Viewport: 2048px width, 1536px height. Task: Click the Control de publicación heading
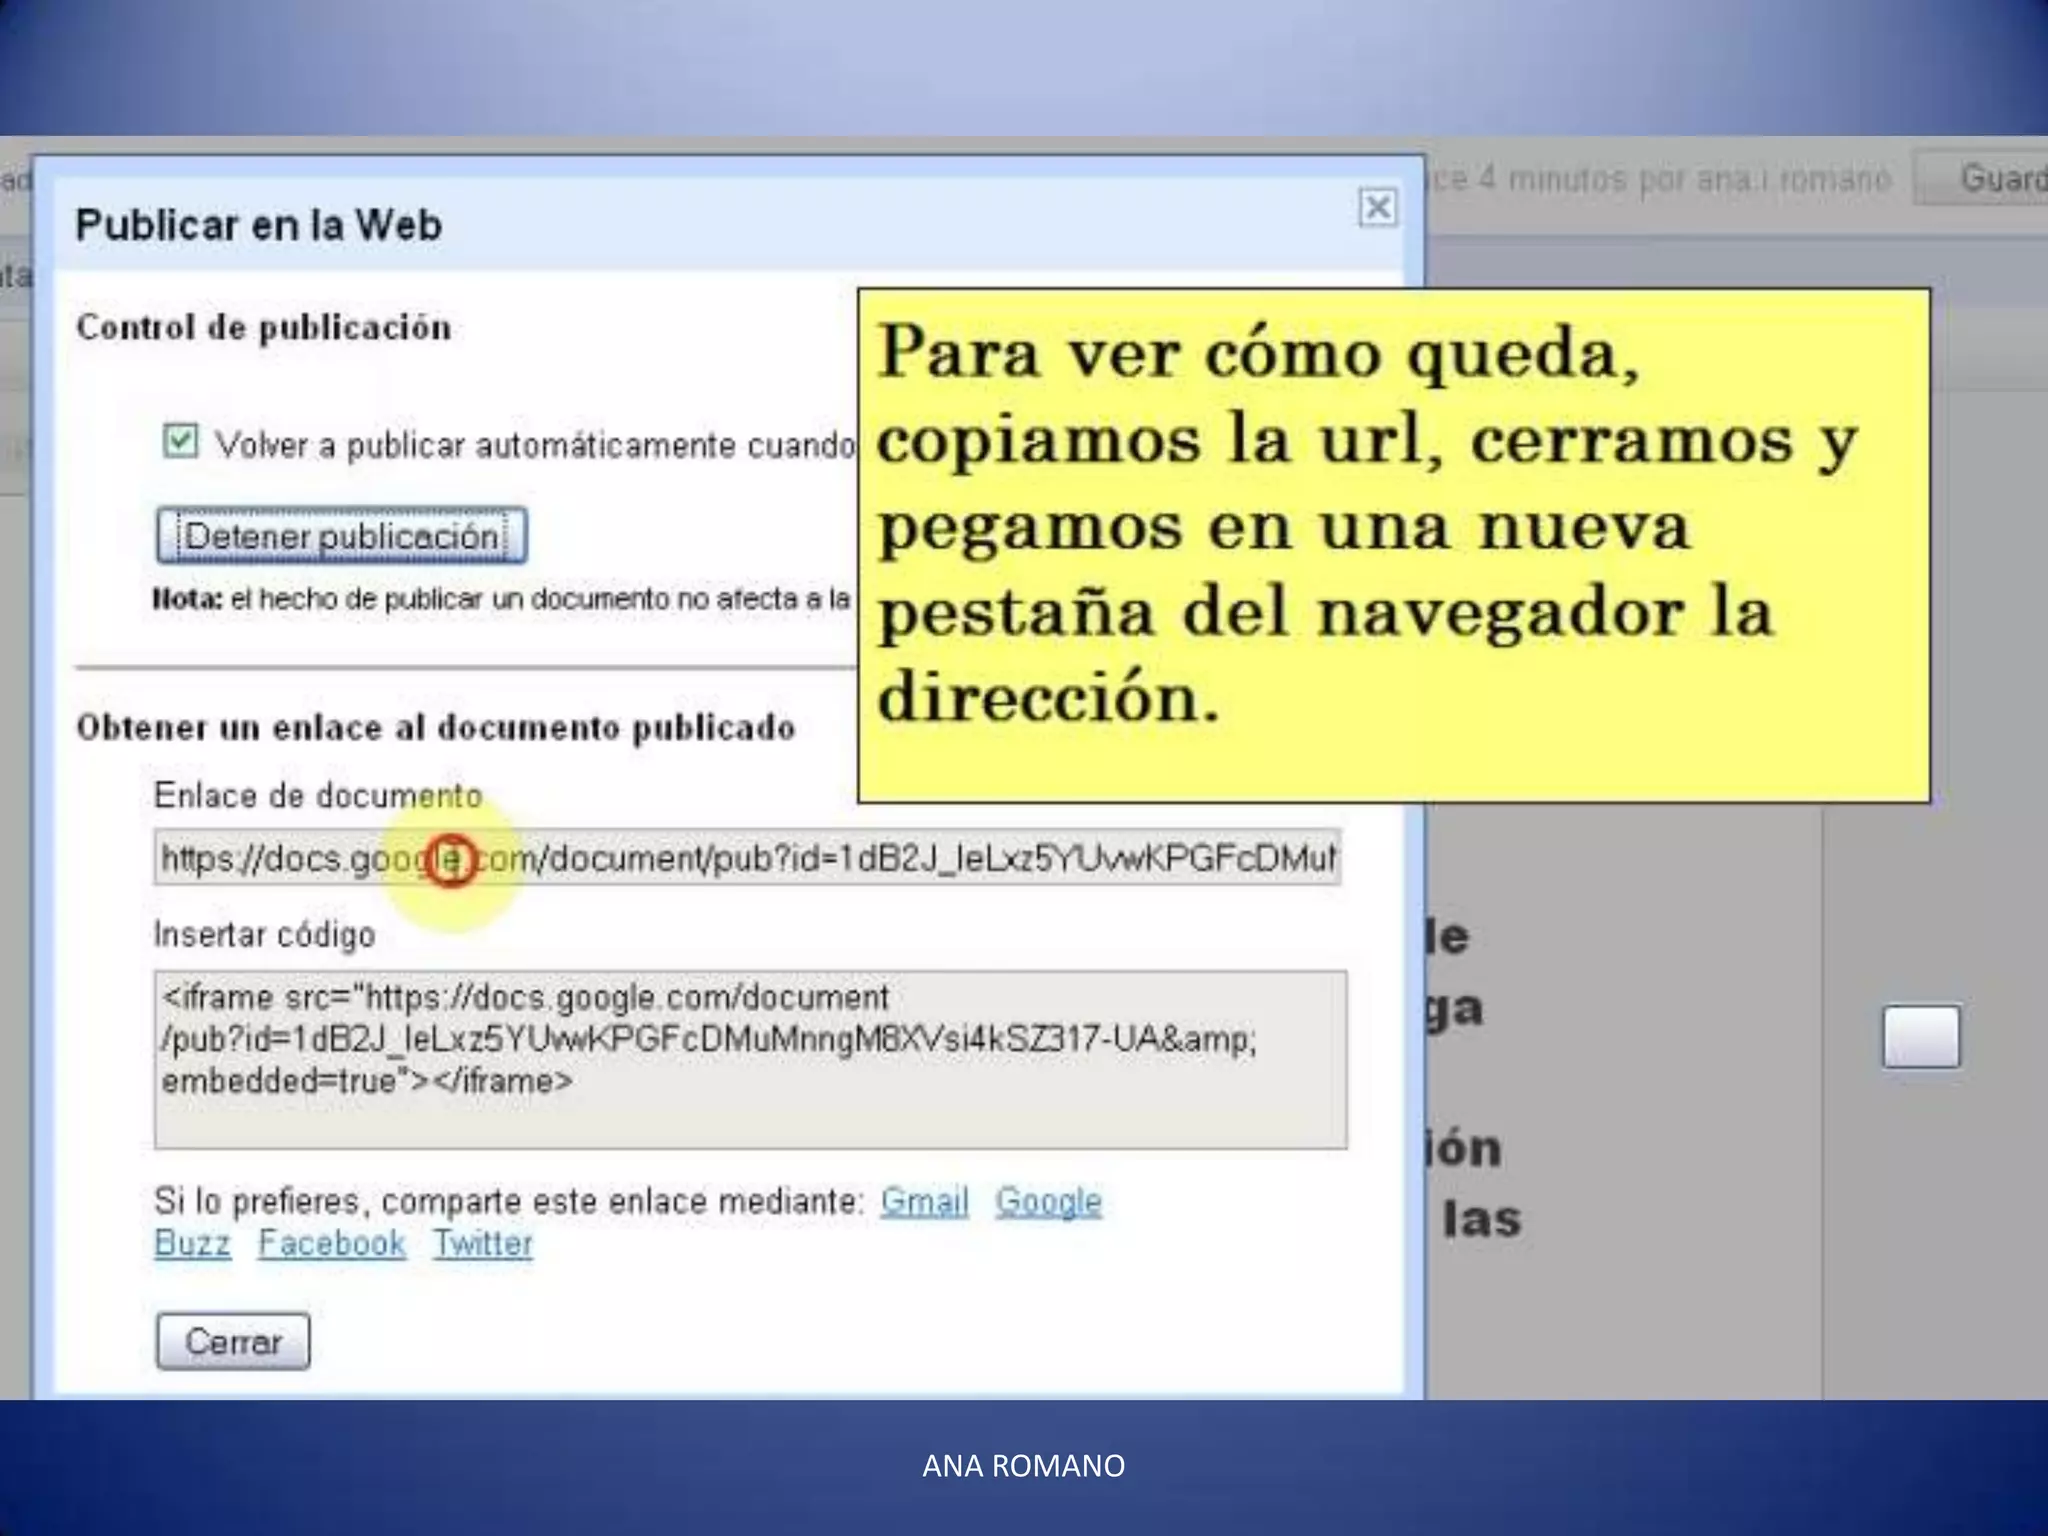point(263,328)
